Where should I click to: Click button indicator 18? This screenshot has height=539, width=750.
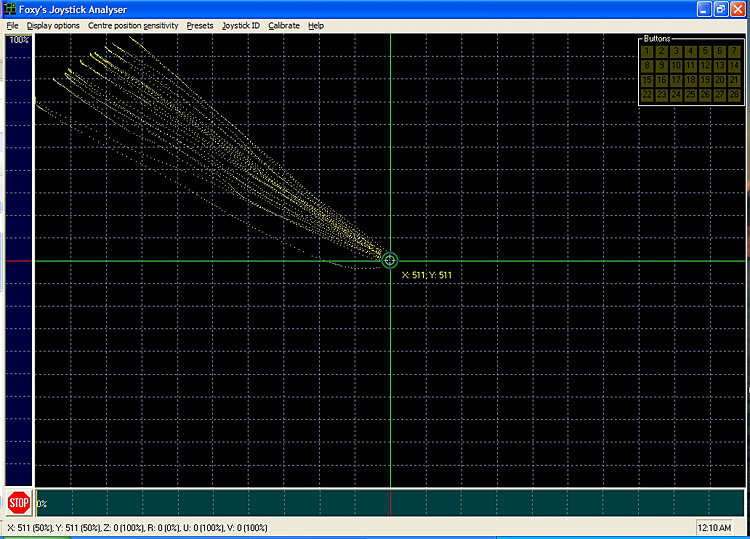tap(691, 81)
